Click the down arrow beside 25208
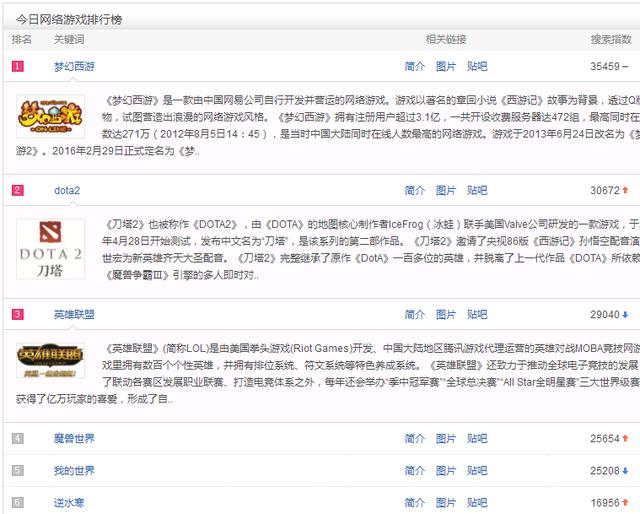Image resolution: width=640 pixels, height=514 pixels. pyautogui.click(x=625, y=471)
